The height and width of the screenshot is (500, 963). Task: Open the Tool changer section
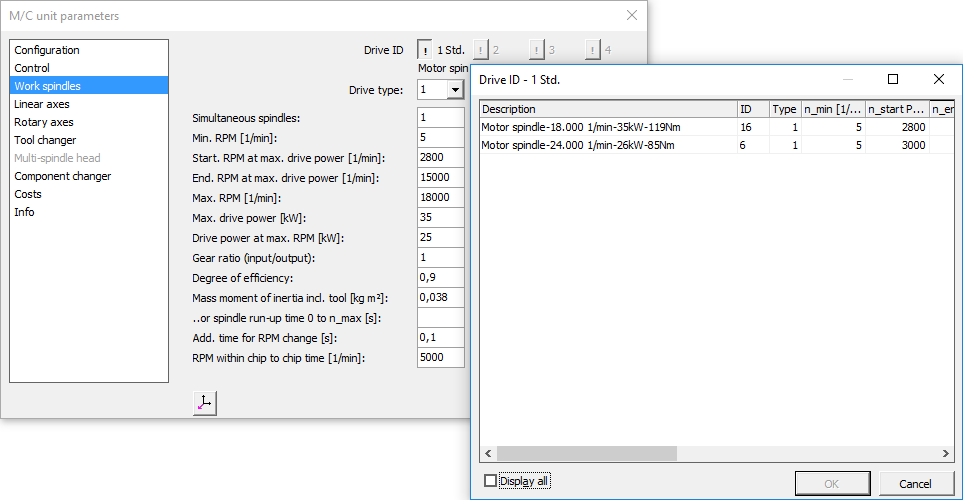(x=45, y=140)
